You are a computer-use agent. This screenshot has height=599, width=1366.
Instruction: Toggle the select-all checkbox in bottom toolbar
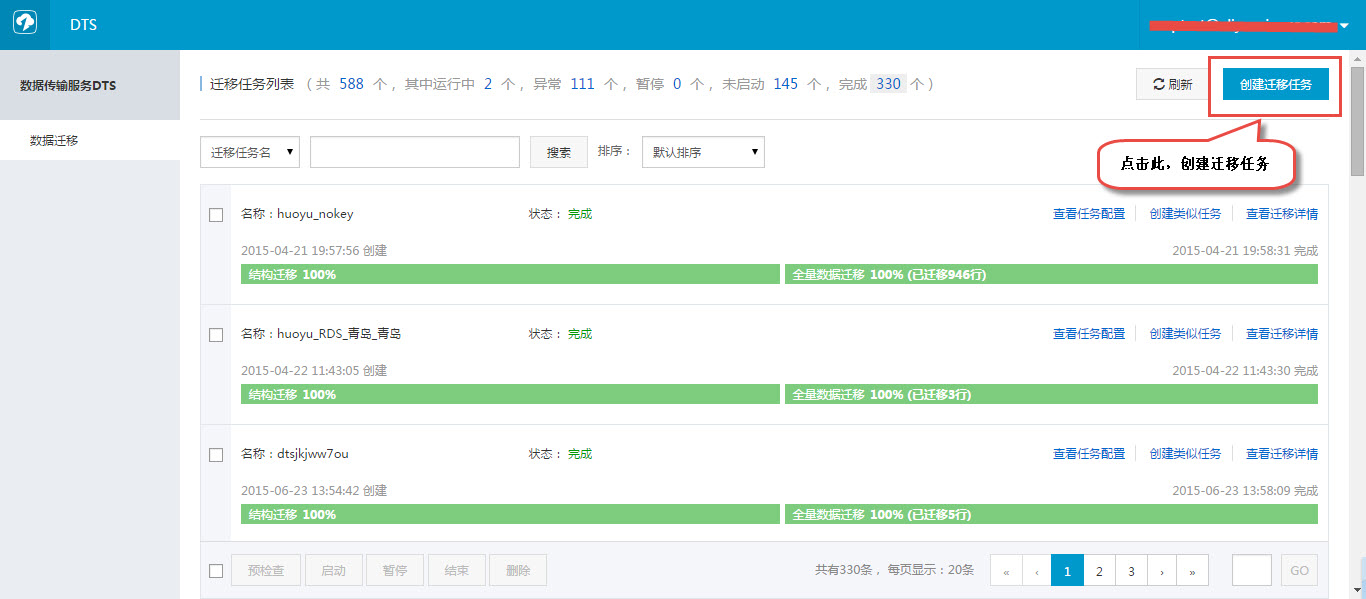[x=216, y=571]
